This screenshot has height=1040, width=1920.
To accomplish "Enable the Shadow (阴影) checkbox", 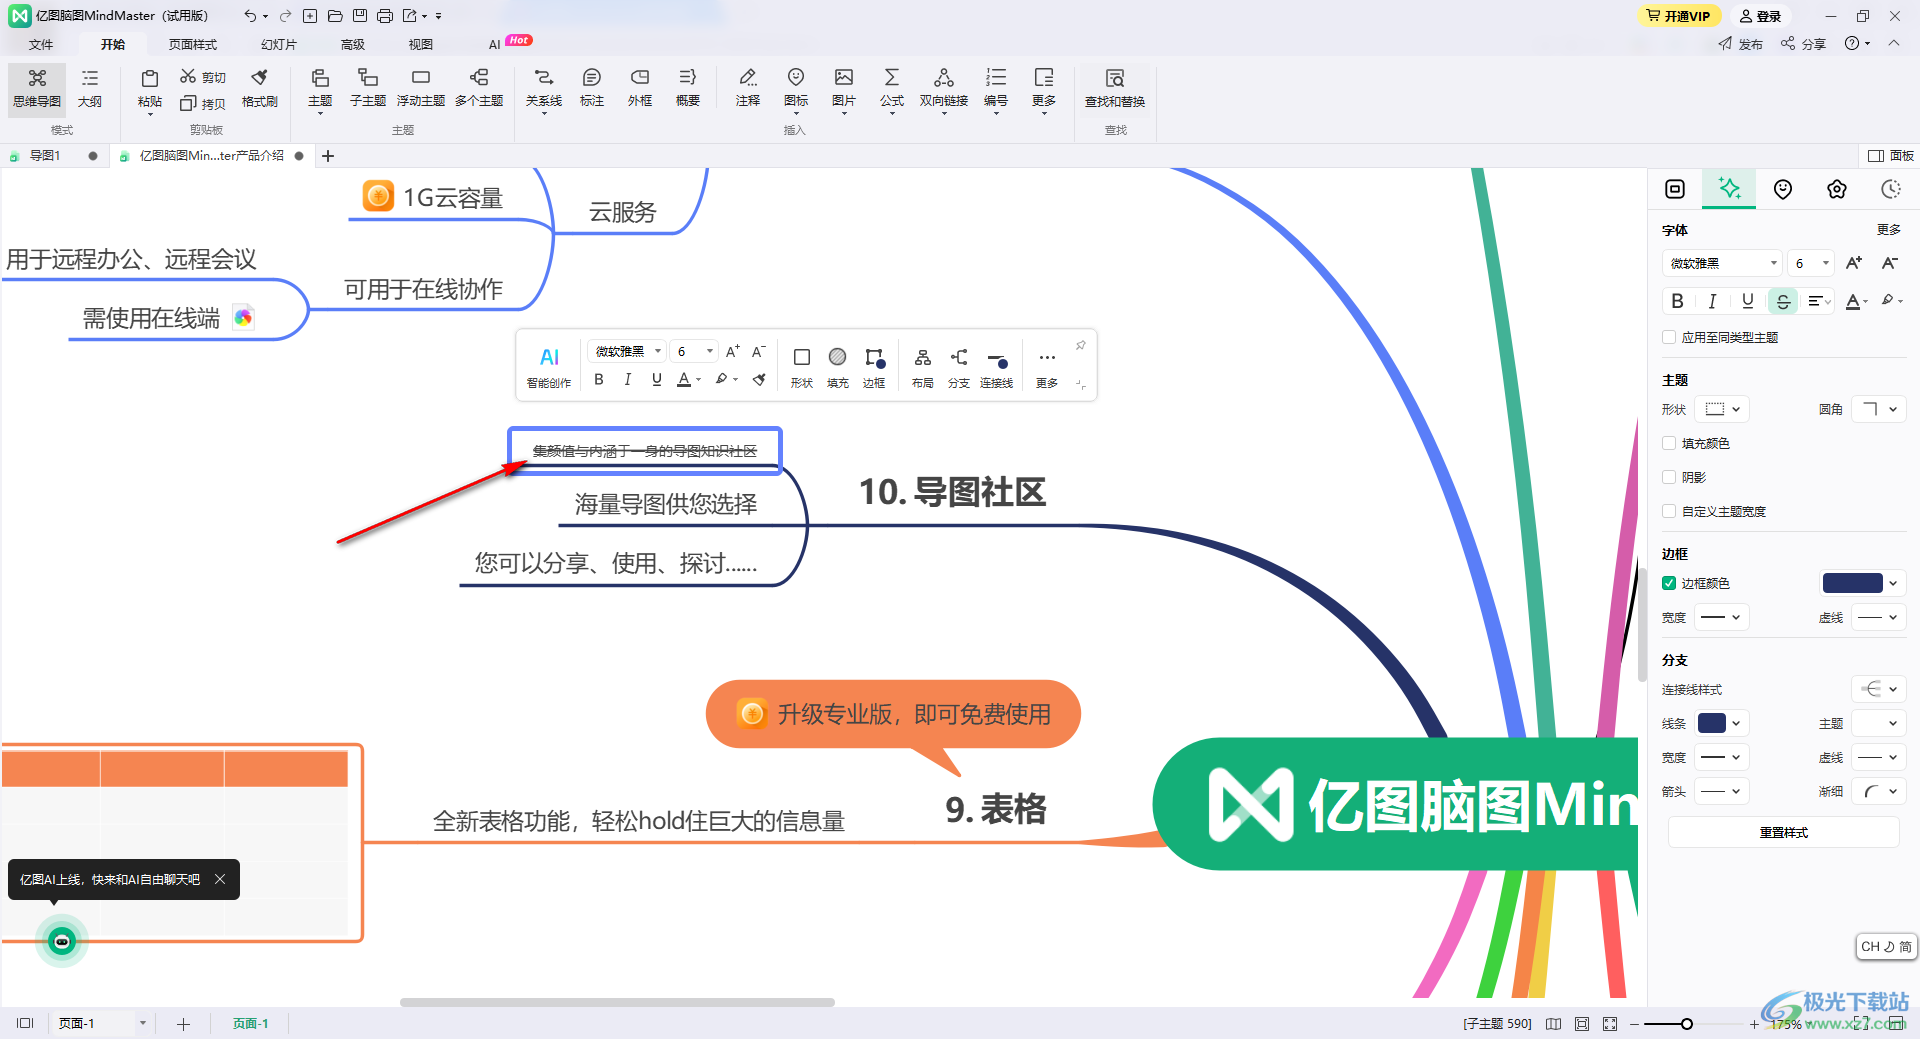I will coord(1669,477).
